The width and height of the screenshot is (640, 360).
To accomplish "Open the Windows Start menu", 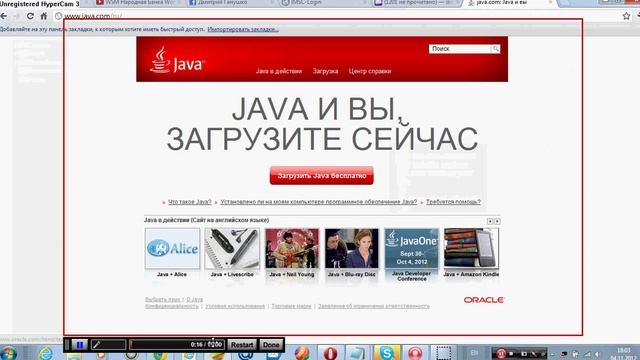I will point(8,353).
